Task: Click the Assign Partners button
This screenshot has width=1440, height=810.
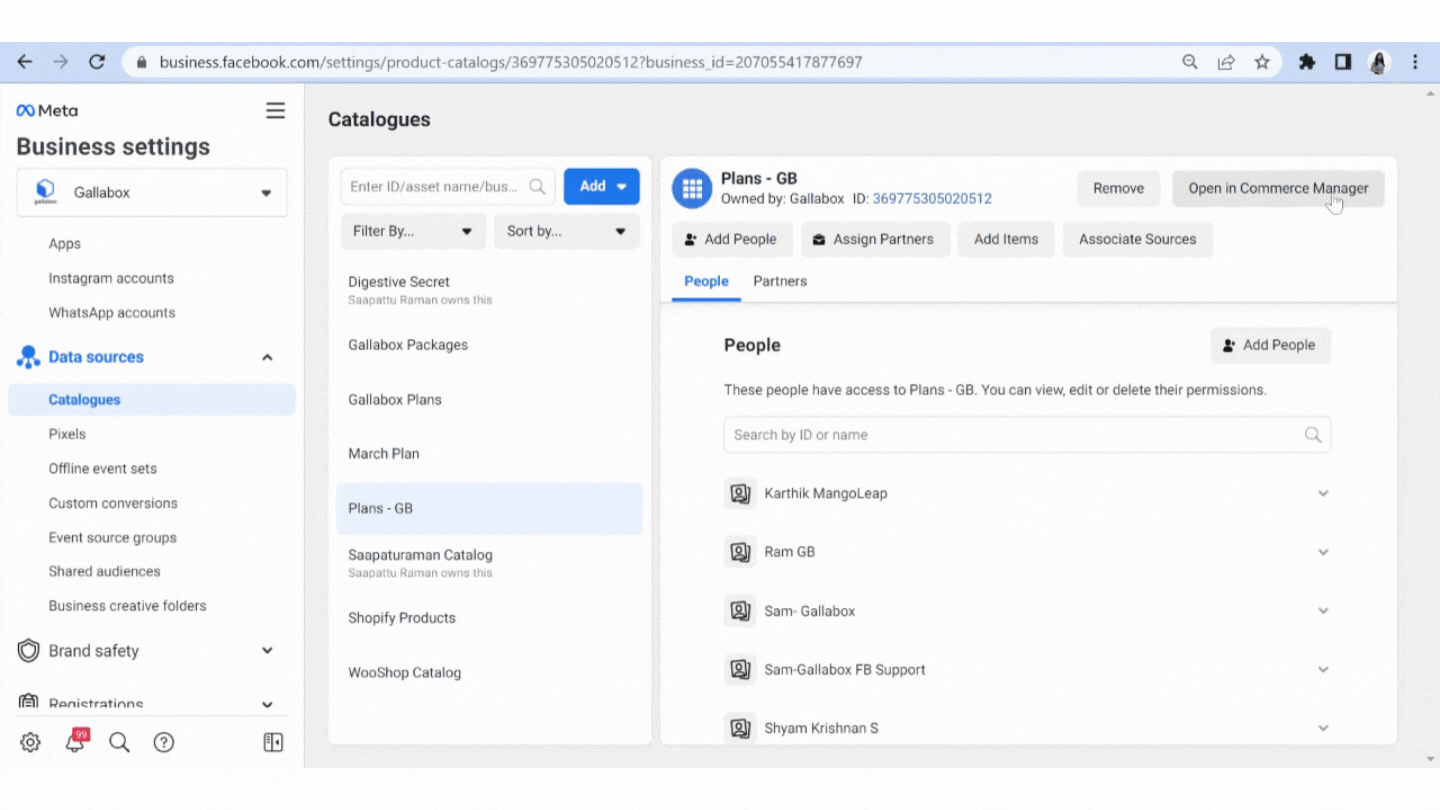Action: click(875, 239)
